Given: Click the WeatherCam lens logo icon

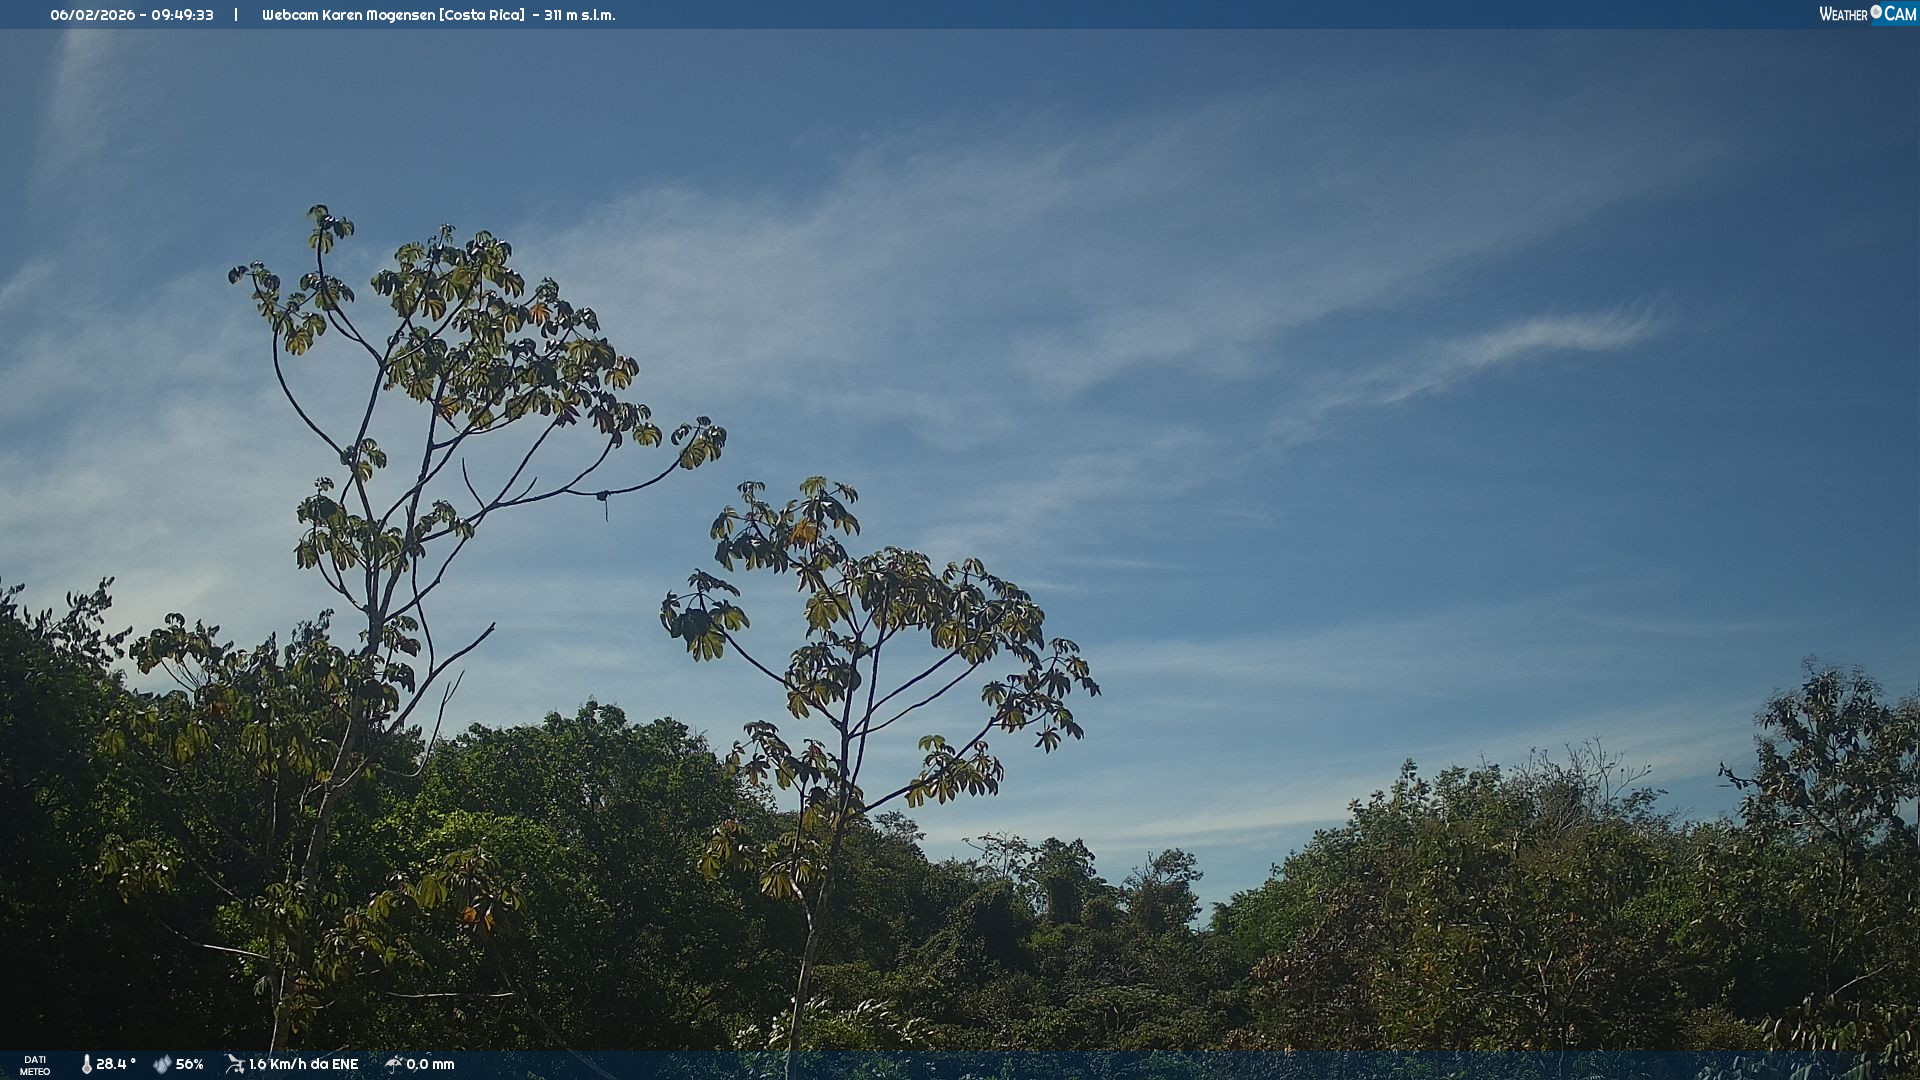Looking at the screenshot, I should coord(1876,12).
